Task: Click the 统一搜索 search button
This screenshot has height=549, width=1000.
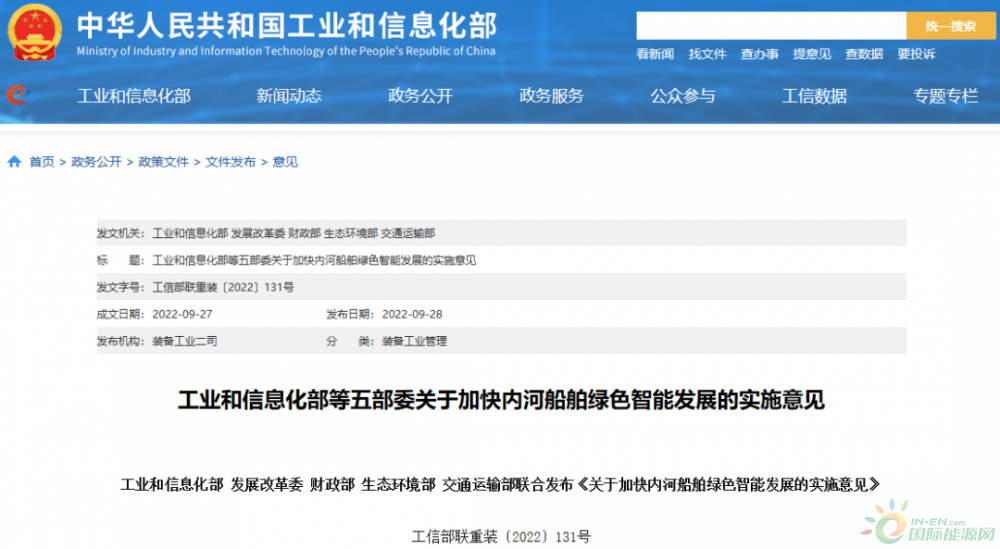Action: pyautogui.click(x=950, y=26)
